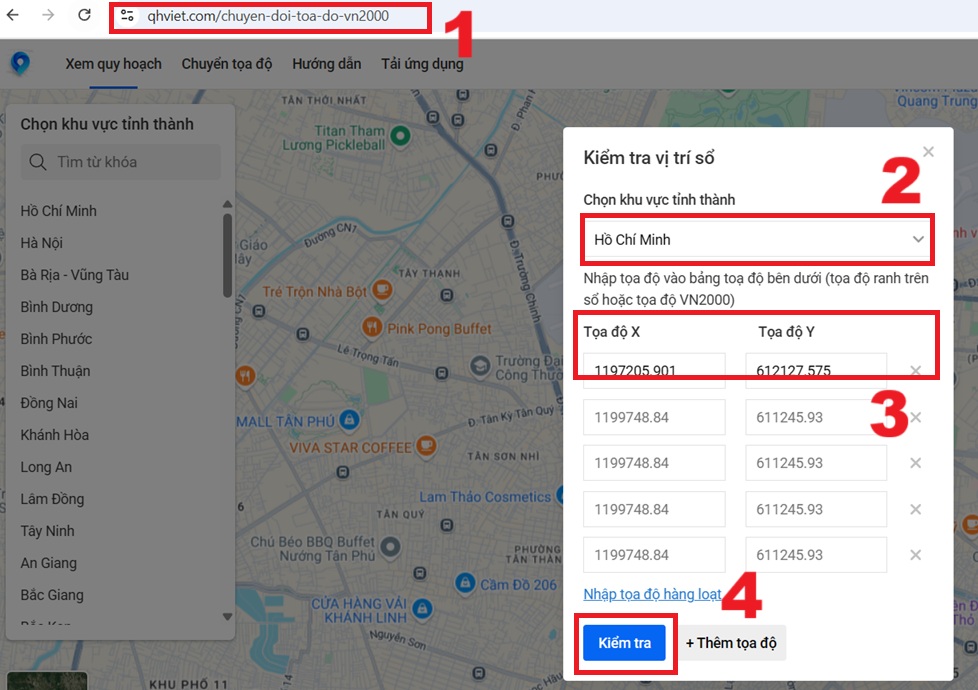Screen dimensions: 978x690
Task: Click + Thêm tọa độ button
Action: 731,643
